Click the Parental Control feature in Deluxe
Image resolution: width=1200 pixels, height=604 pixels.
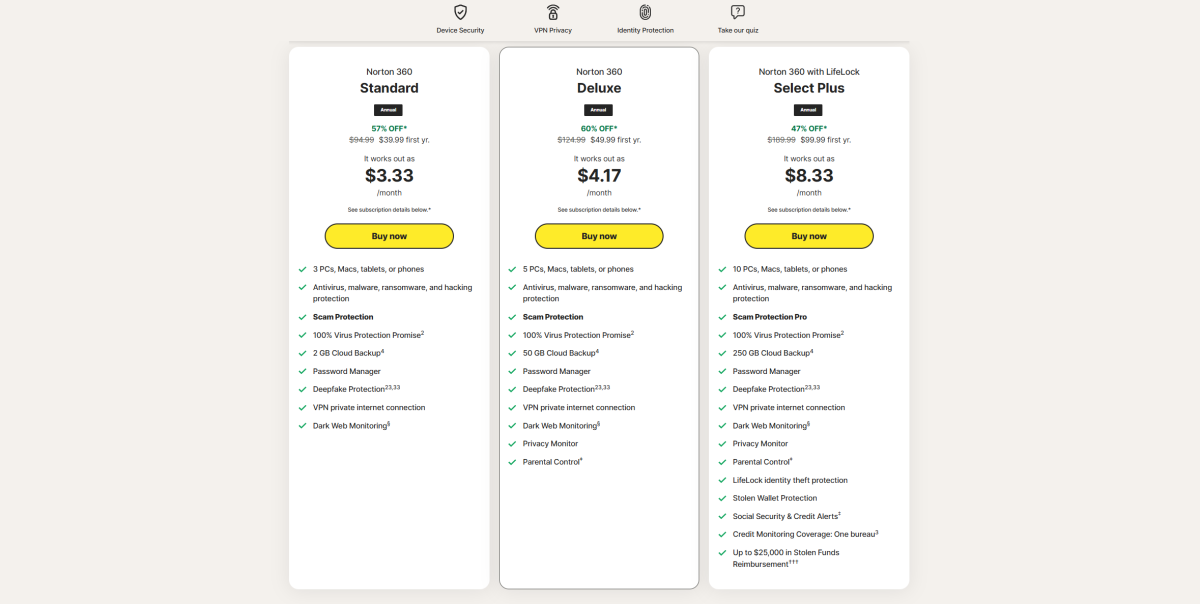552,461
